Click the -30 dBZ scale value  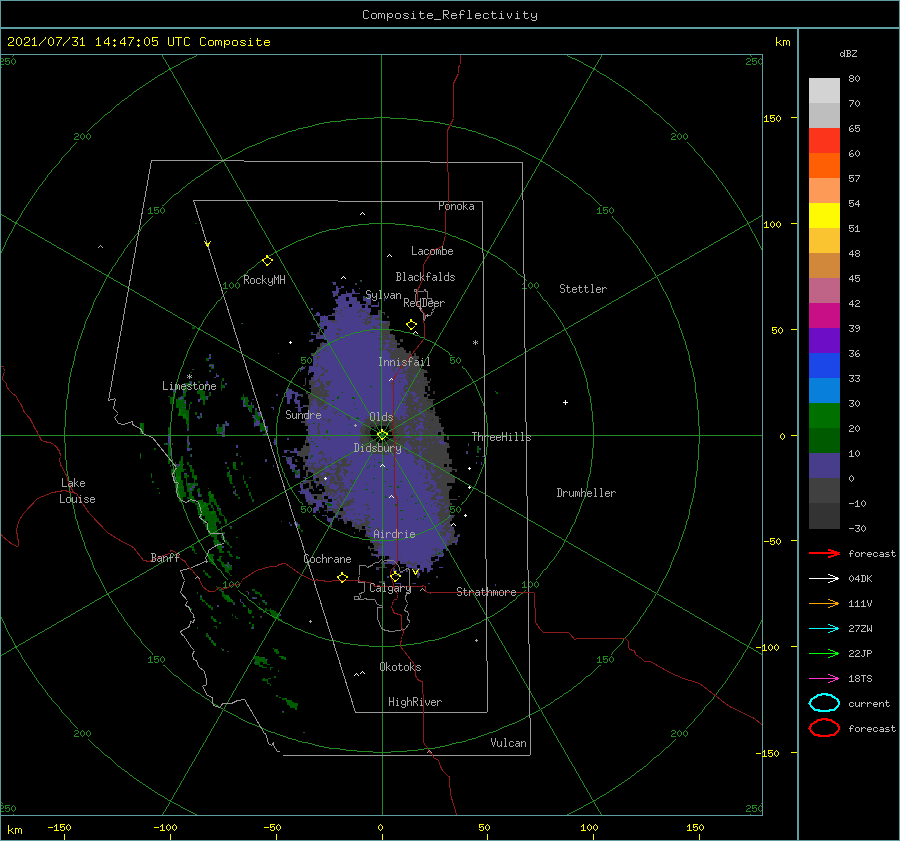click(x=857, y=528)
